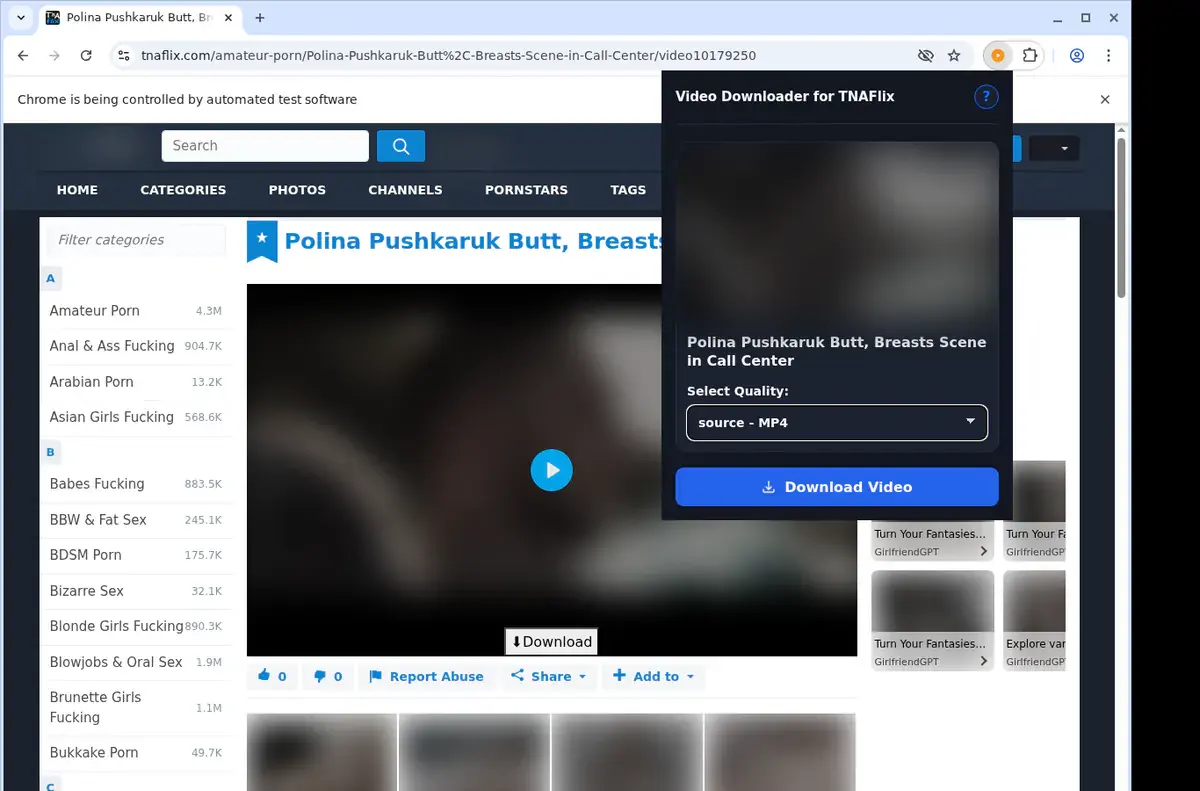Click the blue Download Video button

pos(837,487)
